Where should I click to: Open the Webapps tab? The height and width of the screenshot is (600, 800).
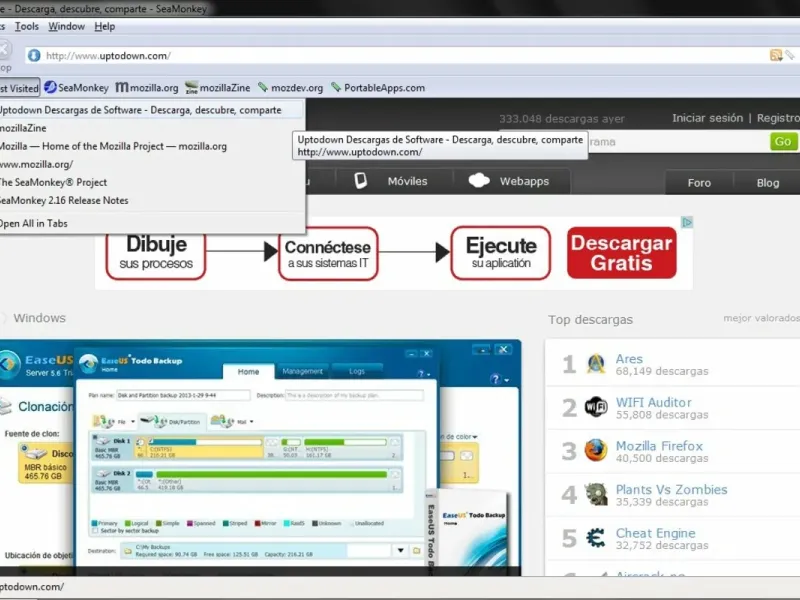pos(510,181)
